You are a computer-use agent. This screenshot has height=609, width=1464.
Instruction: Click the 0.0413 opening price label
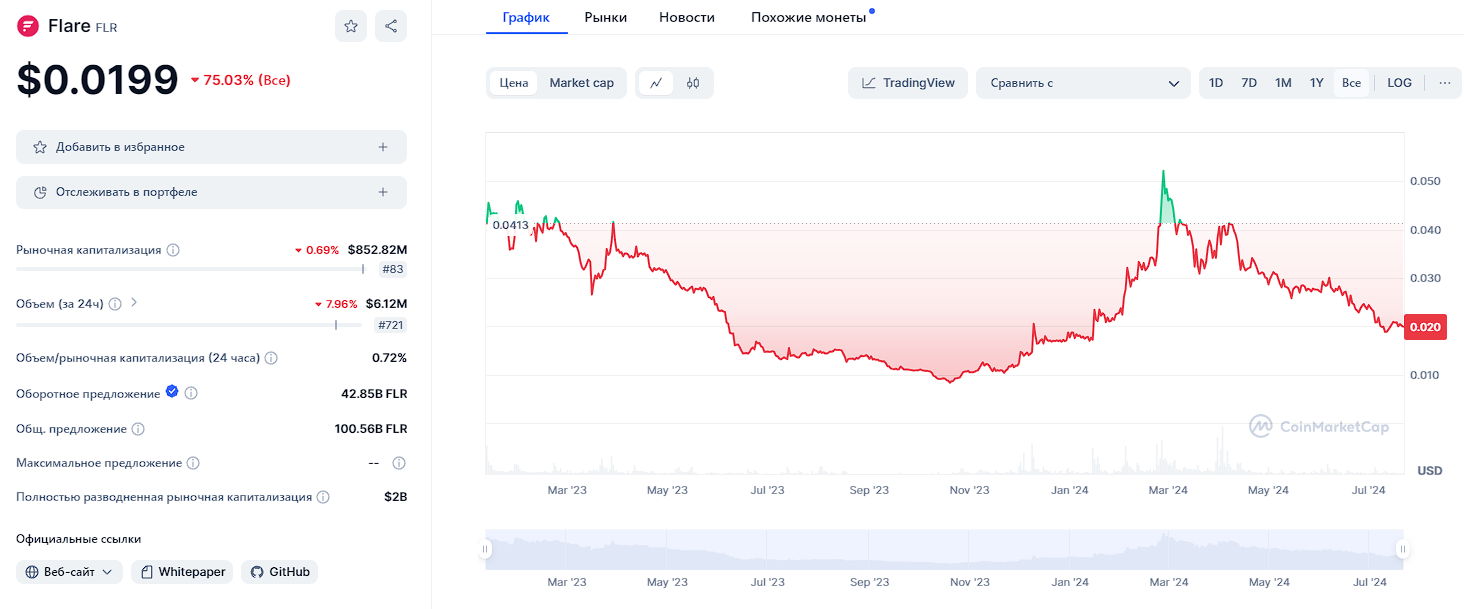coord(510,225)
